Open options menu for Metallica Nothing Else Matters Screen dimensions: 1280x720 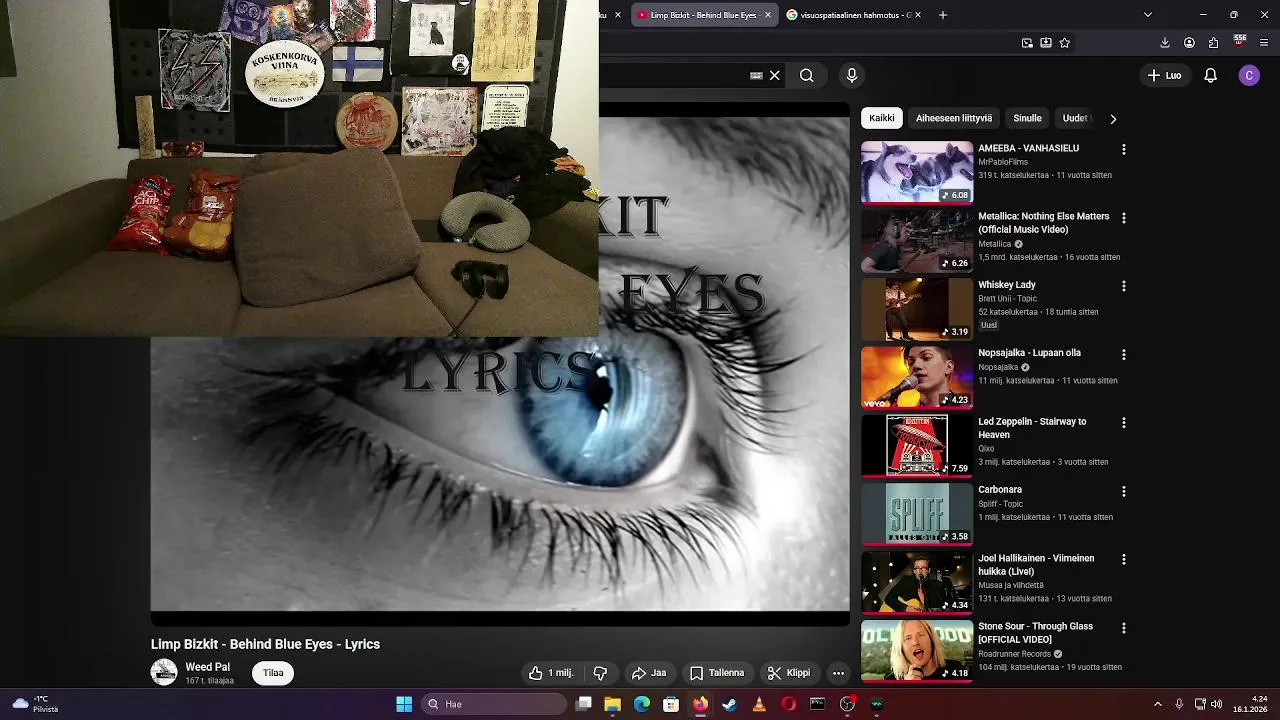[x=1123, y=218]
